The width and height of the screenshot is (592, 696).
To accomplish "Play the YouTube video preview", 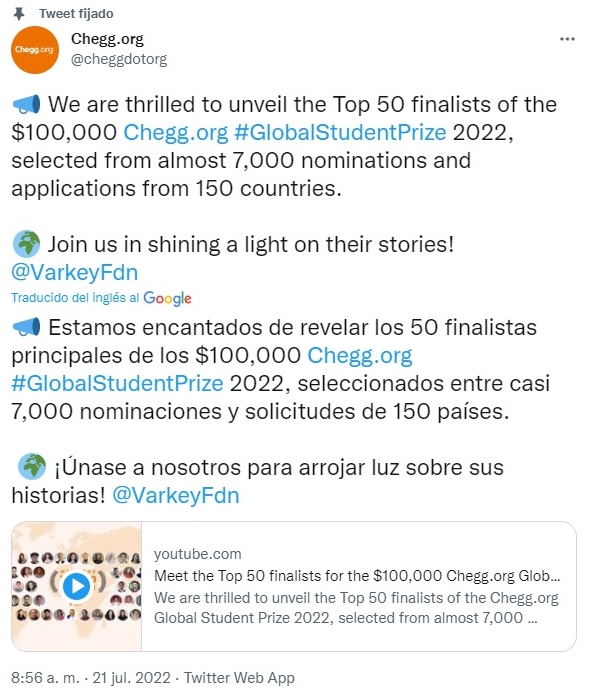I will coord(77,586).
